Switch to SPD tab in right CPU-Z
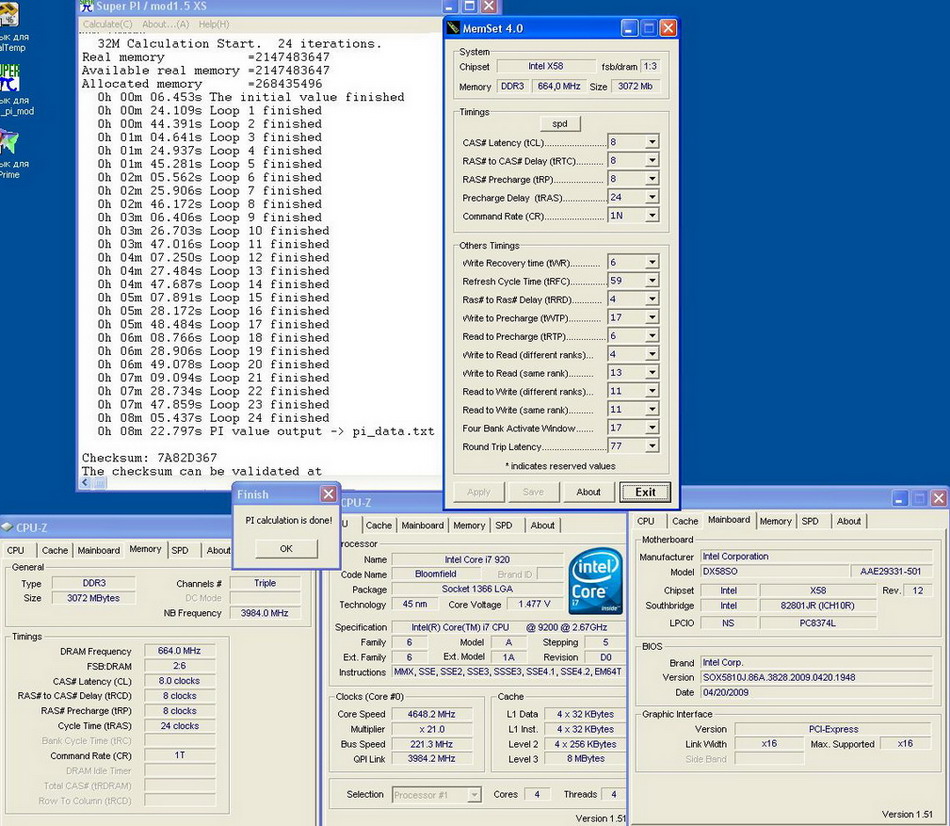 pos(810,521)
